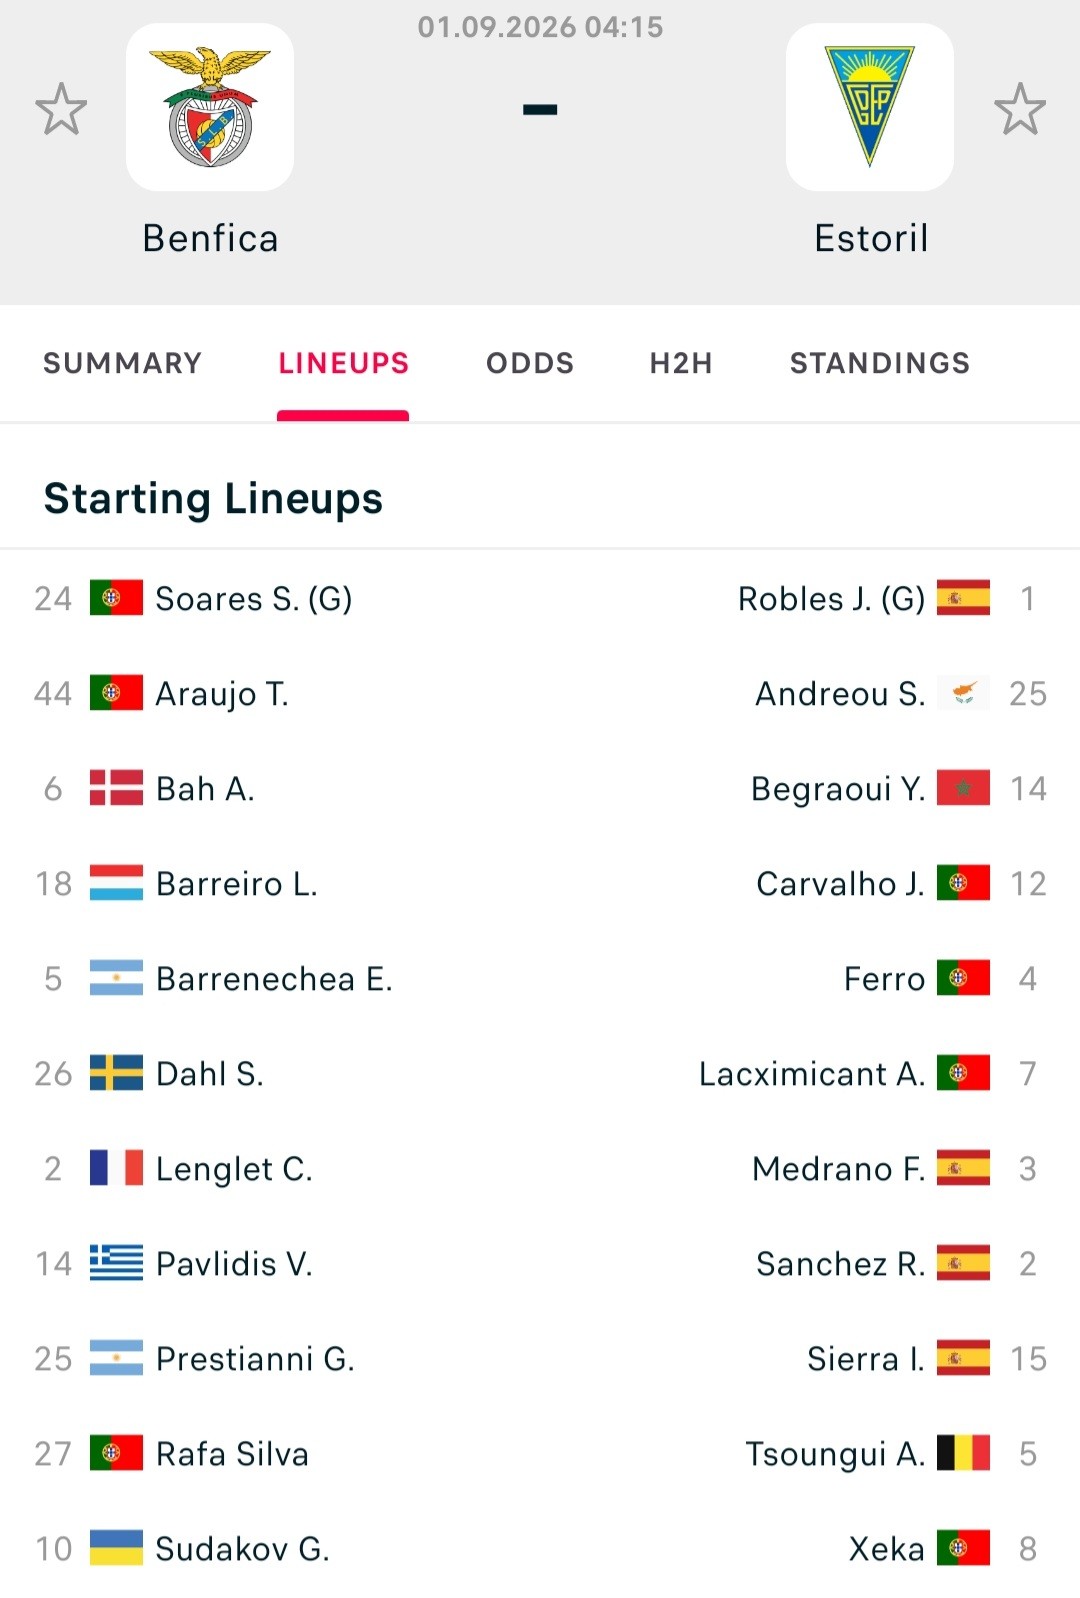Switch to the Summary tab
Image resolution: width=1080 pixels, height=1598 pixels.
pyautogui.click(x=122, y=363)
